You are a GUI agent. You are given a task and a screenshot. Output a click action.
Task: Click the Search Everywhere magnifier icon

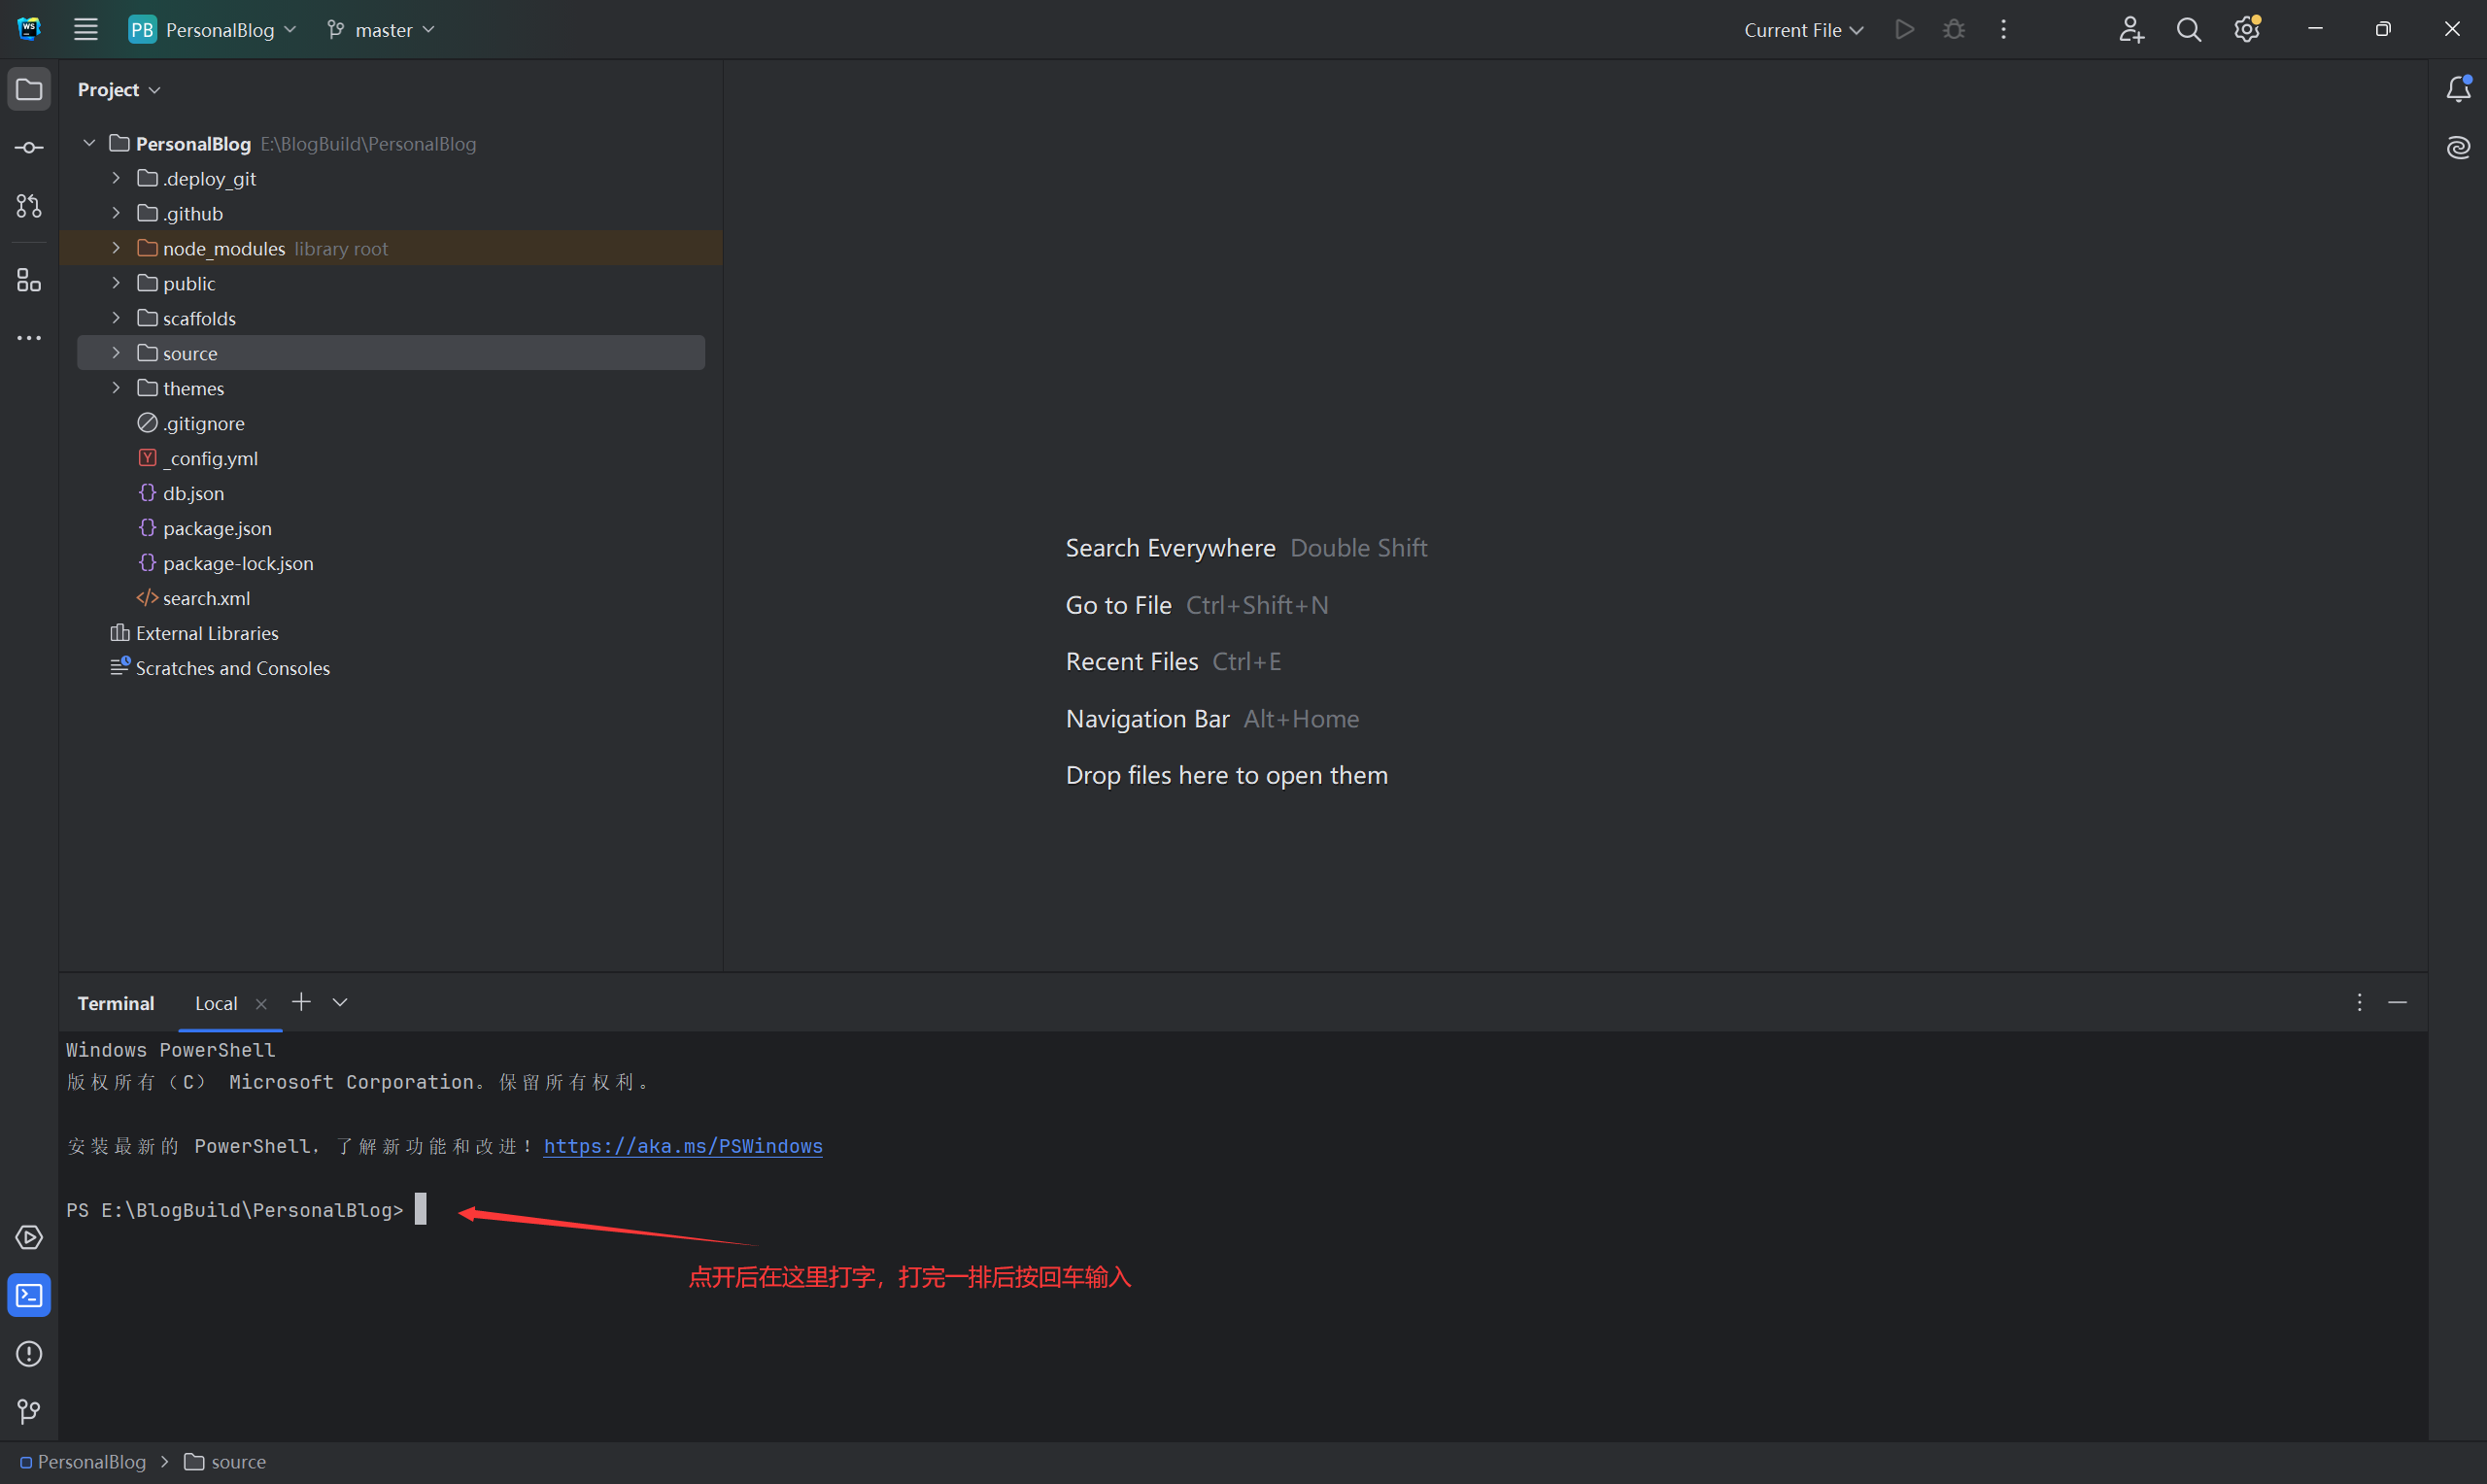[2188, 30]
